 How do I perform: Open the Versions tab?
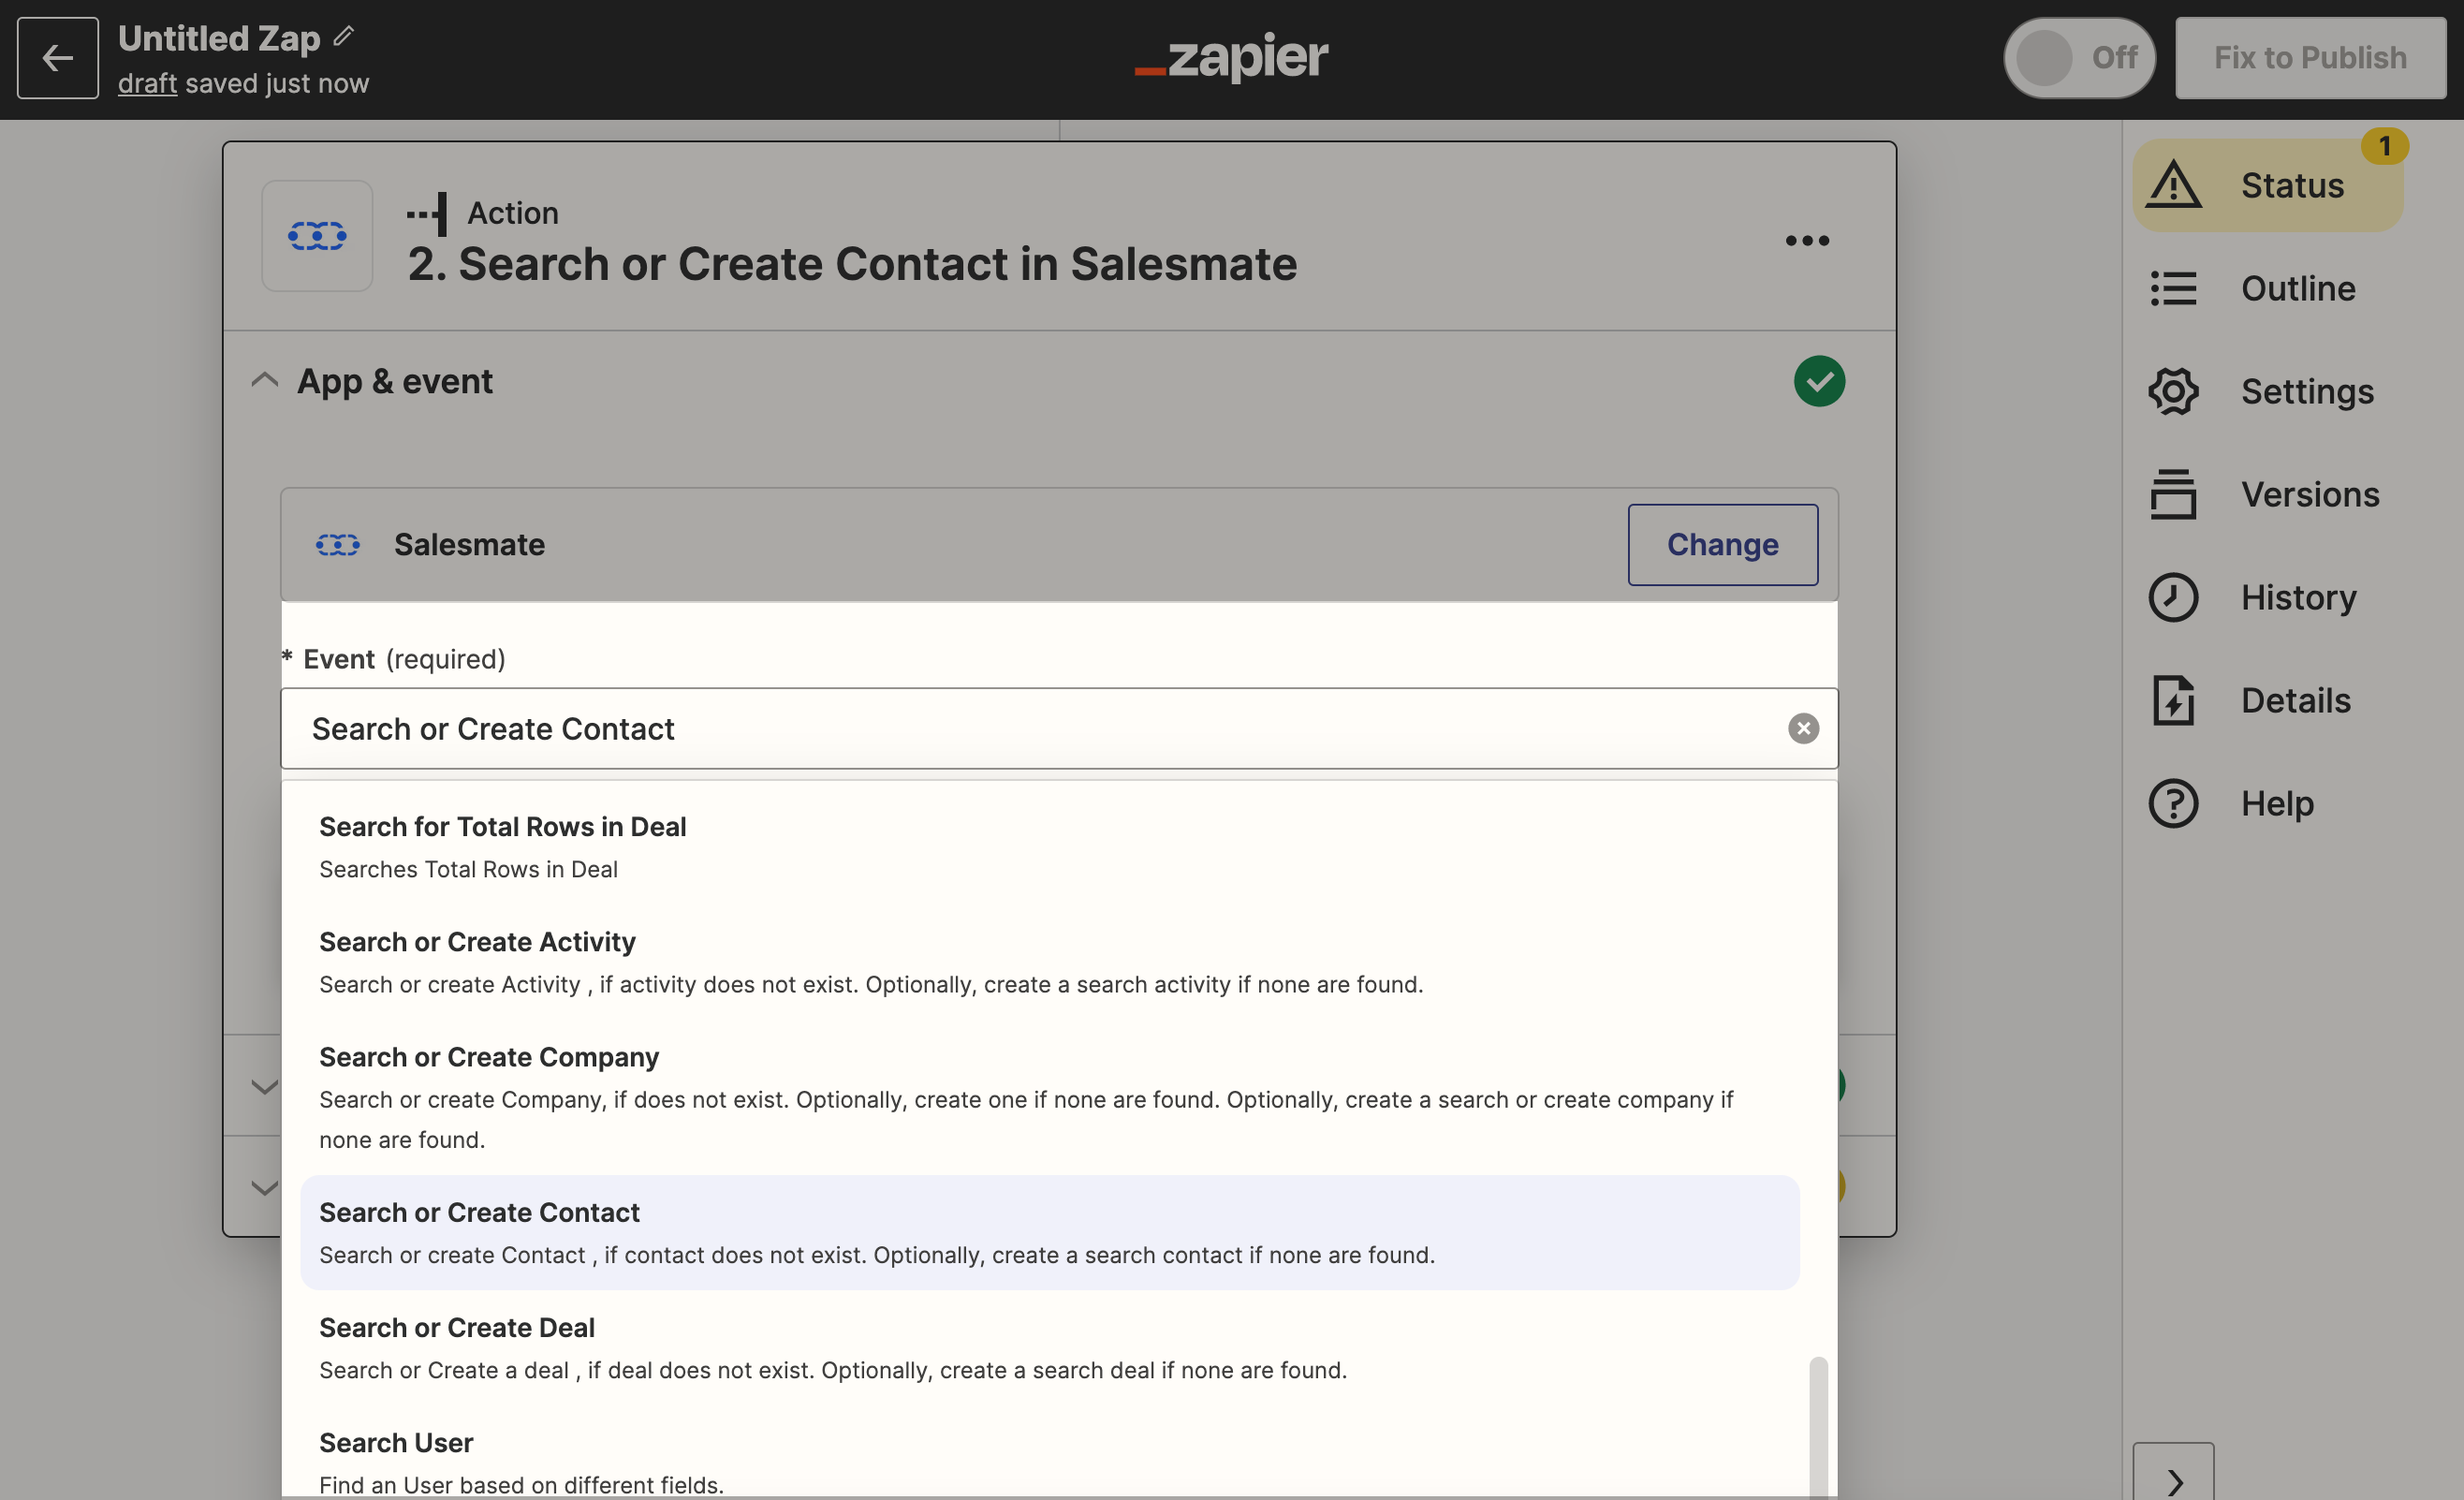click(2310, 494)
